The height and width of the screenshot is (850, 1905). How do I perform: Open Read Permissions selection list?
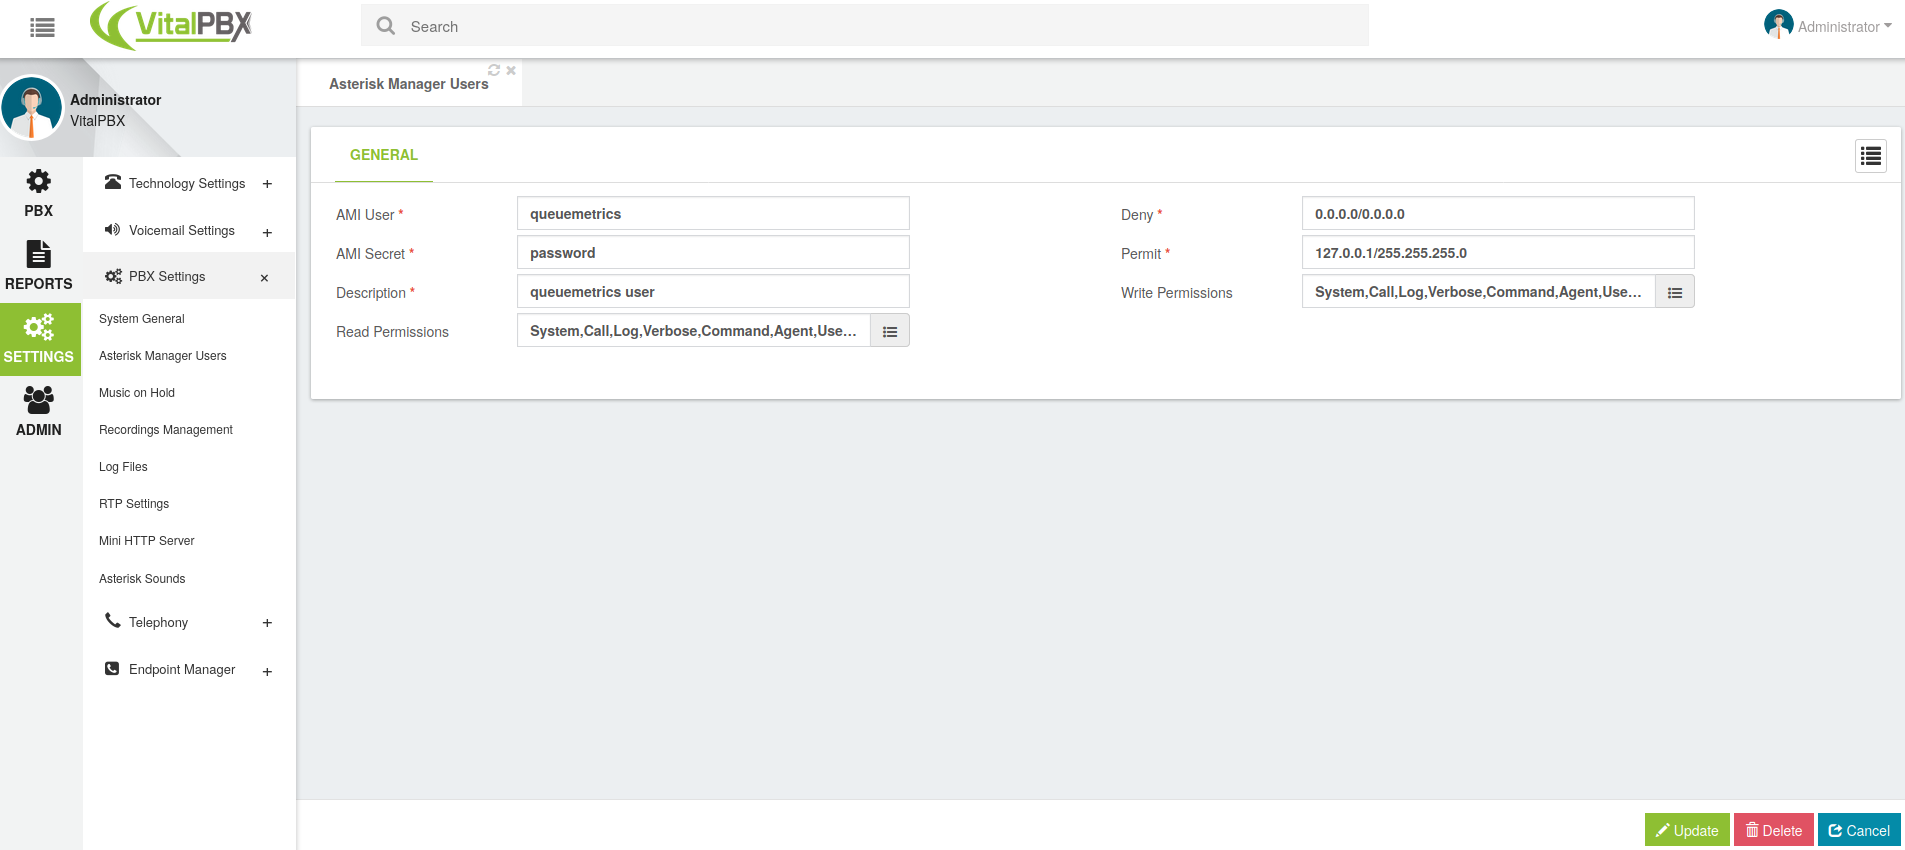[889, 331]
